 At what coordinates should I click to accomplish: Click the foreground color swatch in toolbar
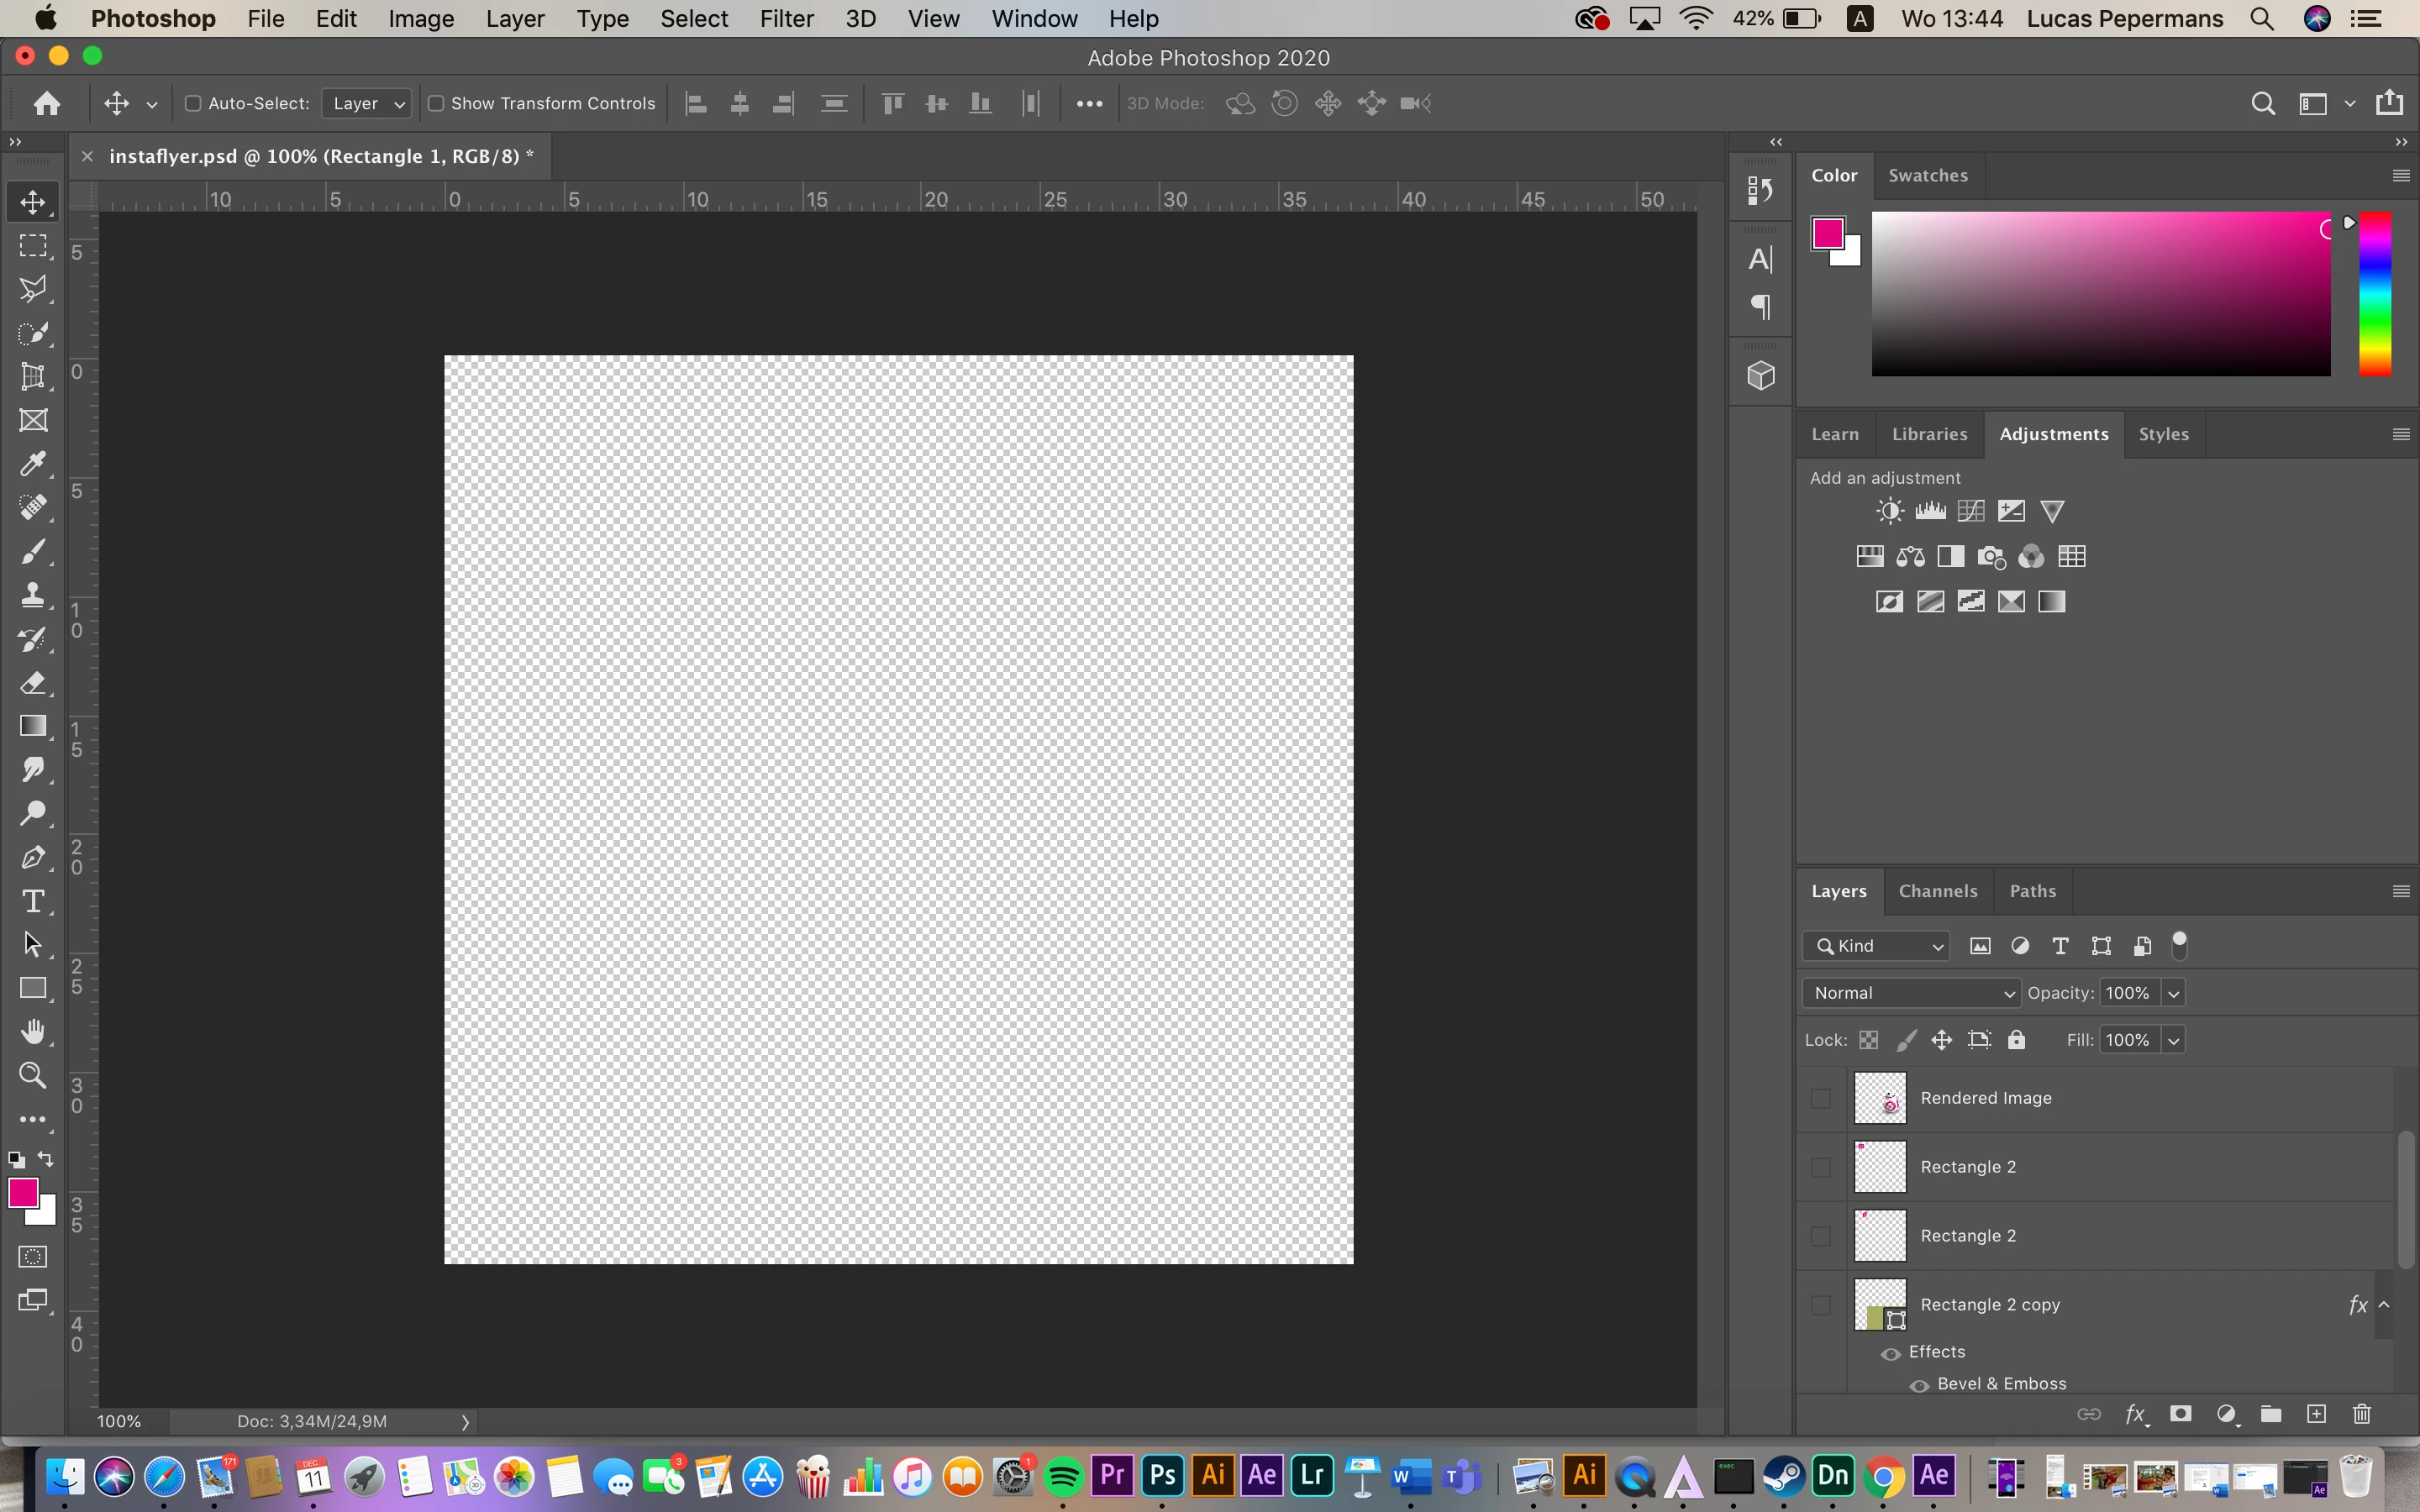(x=23, y=1192)
